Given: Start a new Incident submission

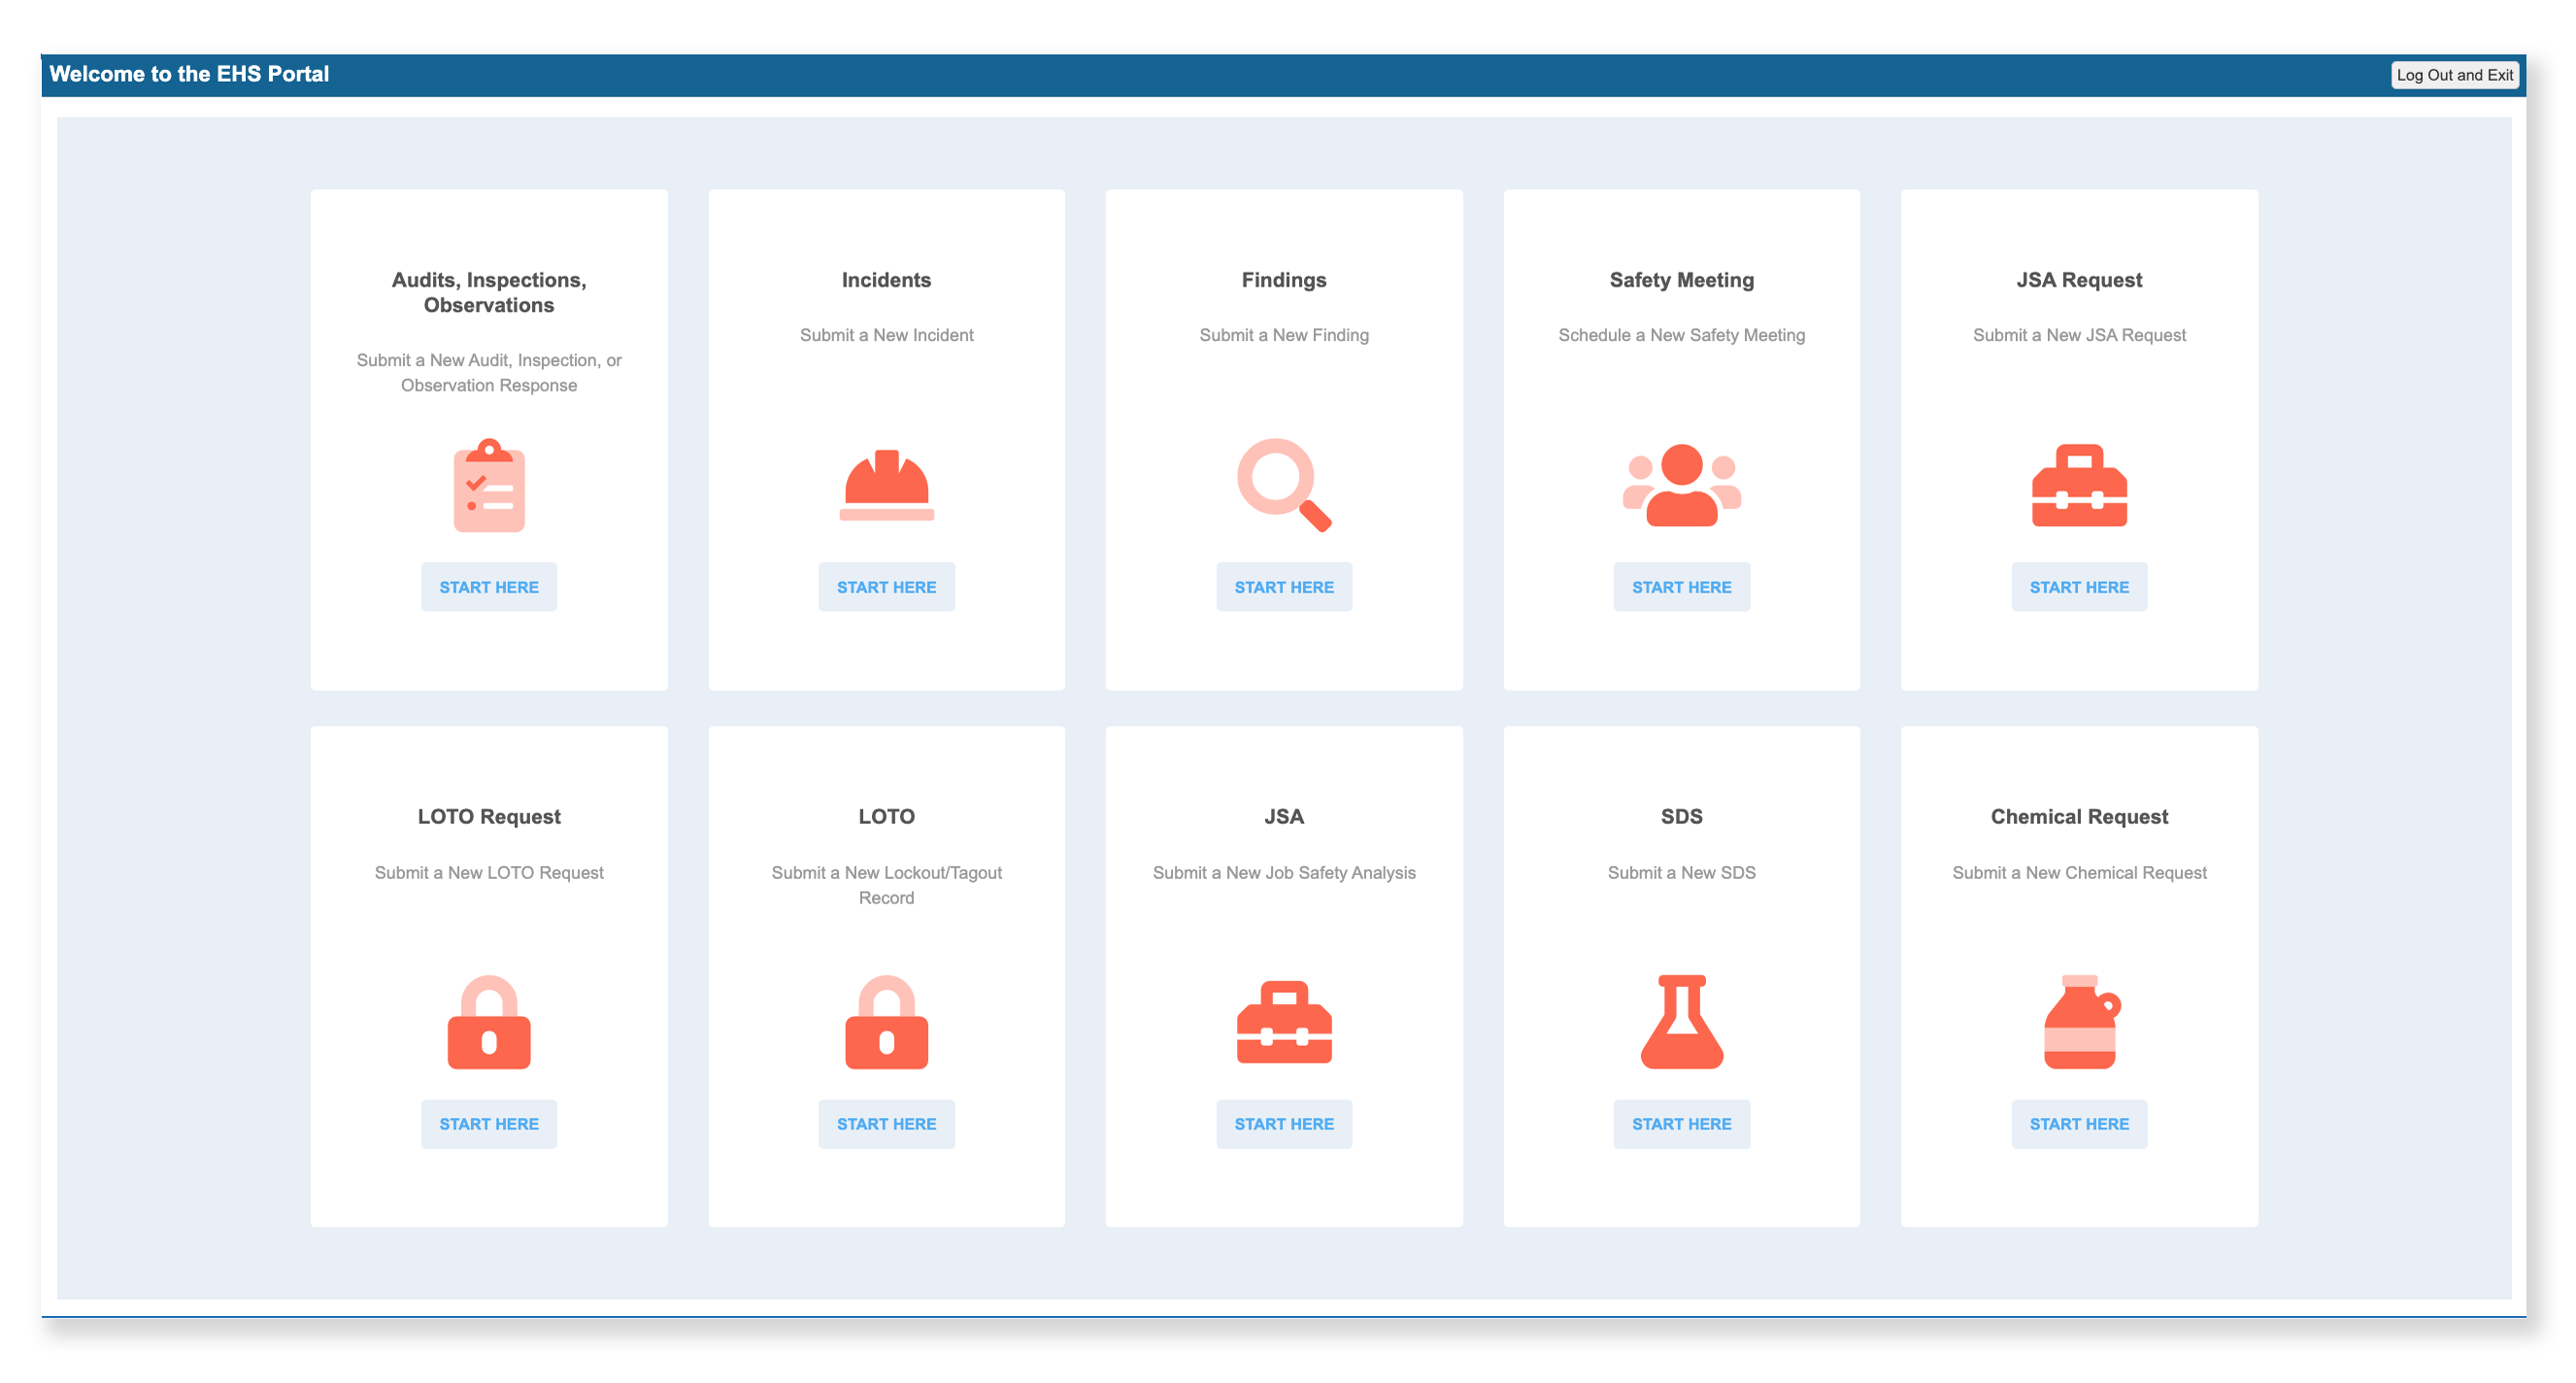Looking at the screenshot, I should pyautogui.click(x=886, y=586).
